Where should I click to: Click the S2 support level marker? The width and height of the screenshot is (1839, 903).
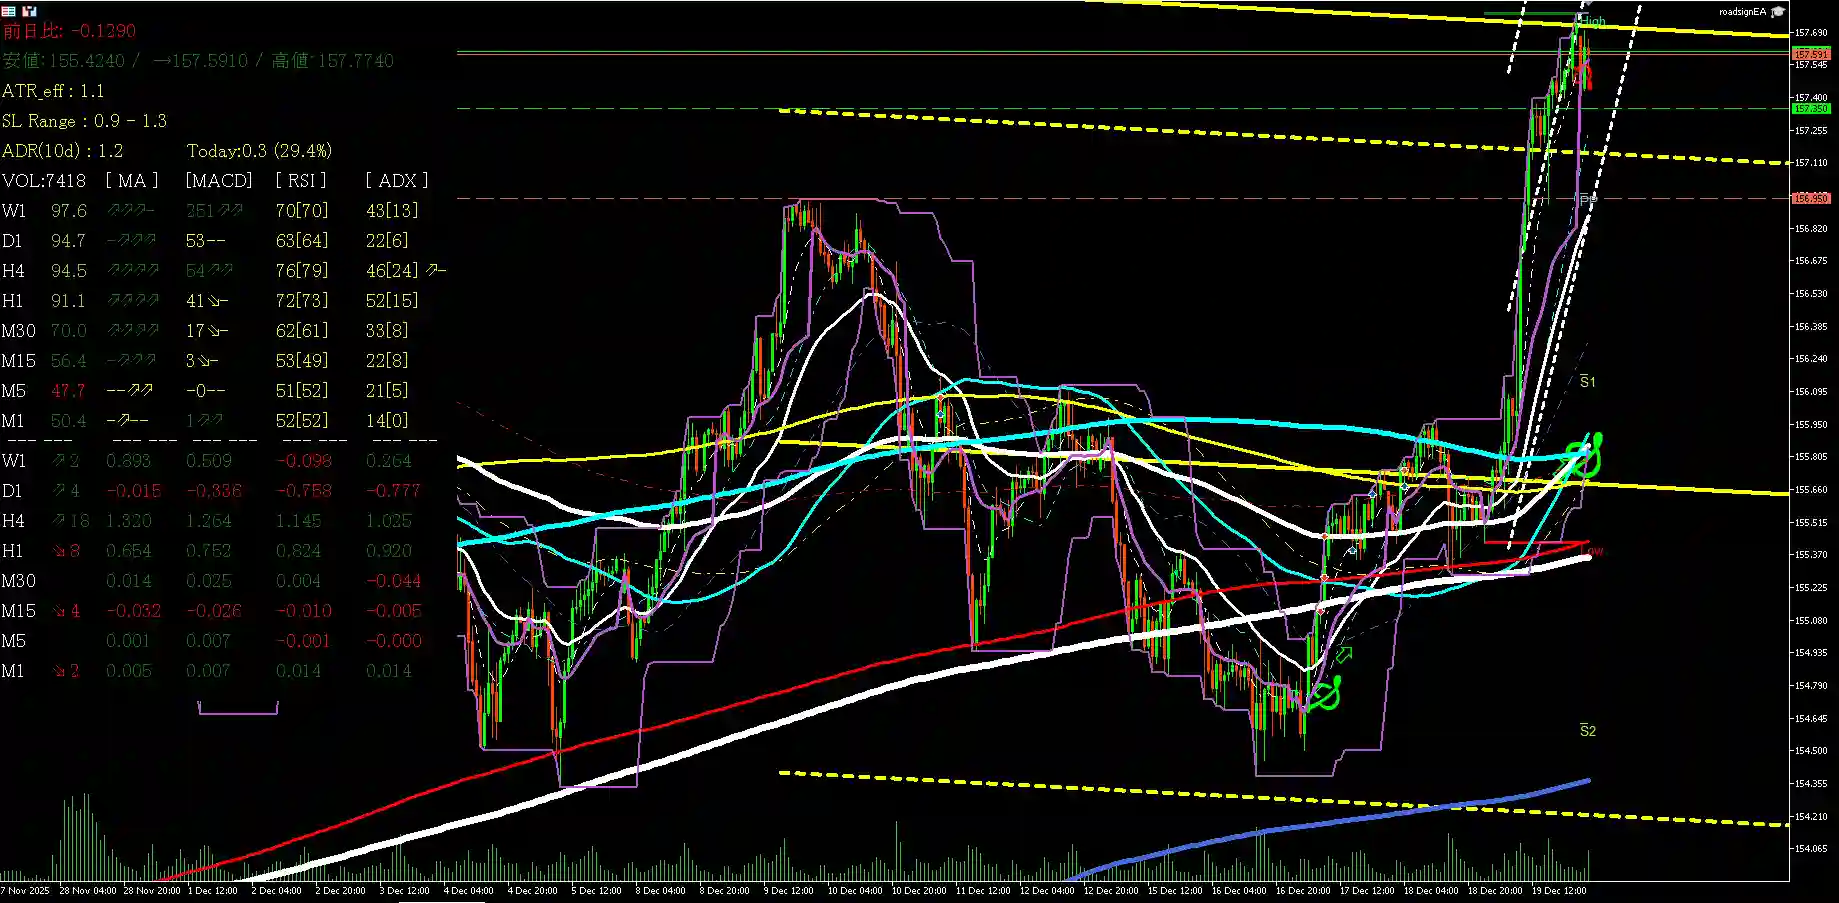pos(1587,731)
